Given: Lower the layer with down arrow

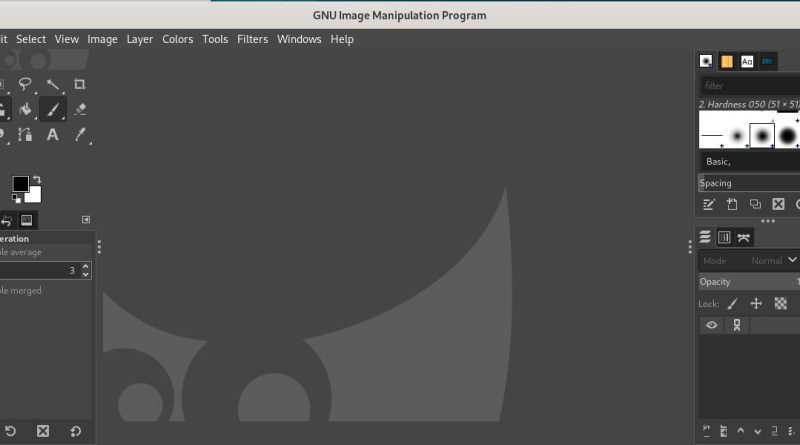Looking at the screenshot, I should coord(758,432).
